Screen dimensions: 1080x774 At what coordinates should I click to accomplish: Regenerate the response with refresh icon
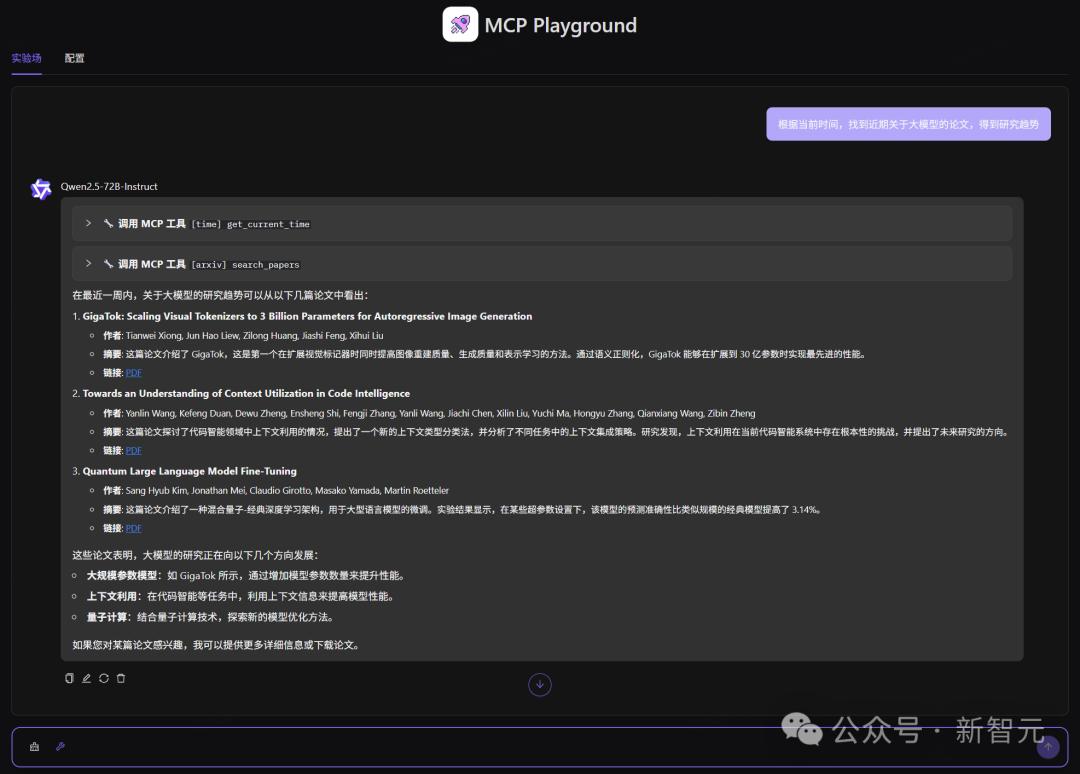coord(104,678)
